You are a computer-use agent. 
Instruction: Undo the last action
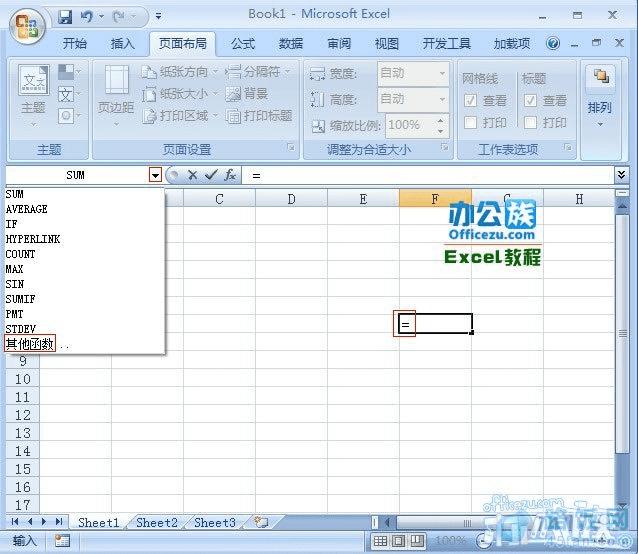pyautogui.click(x=87, y=17)
